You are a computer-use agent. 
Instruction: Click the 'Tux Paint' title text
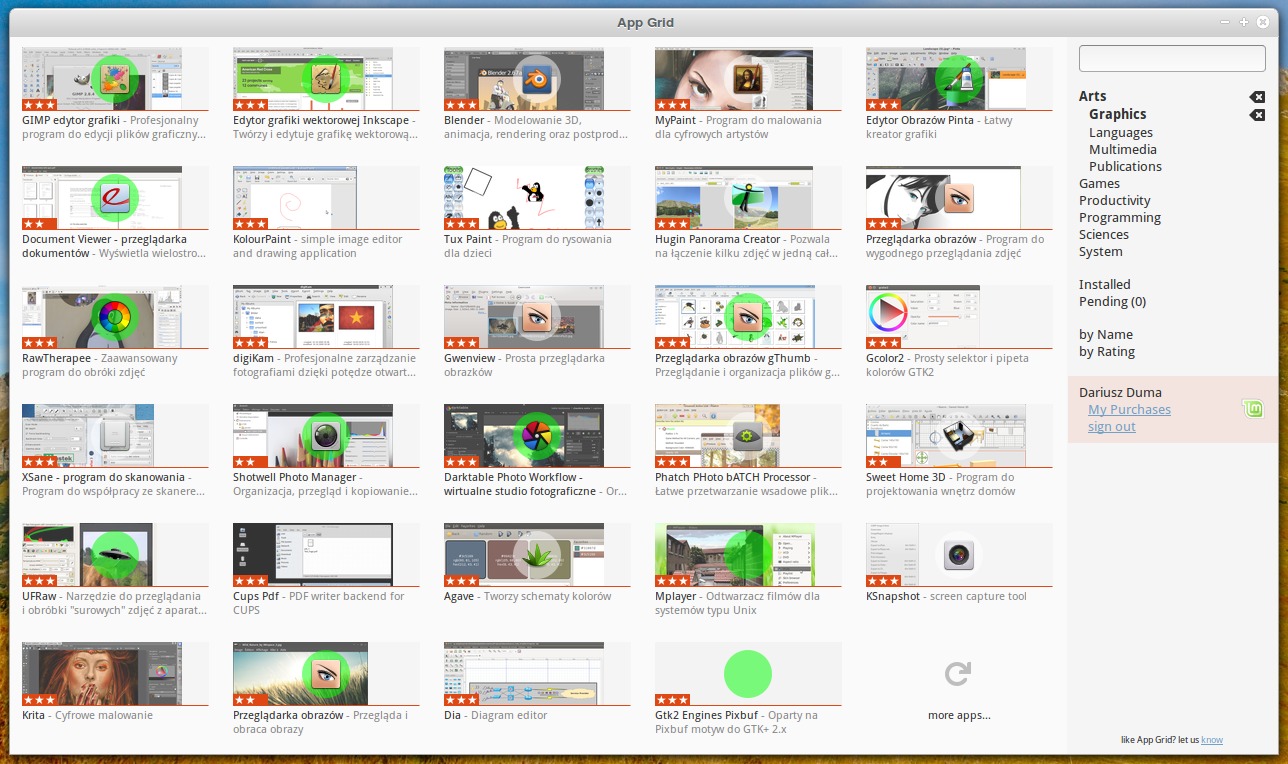[x=471, y=239]
